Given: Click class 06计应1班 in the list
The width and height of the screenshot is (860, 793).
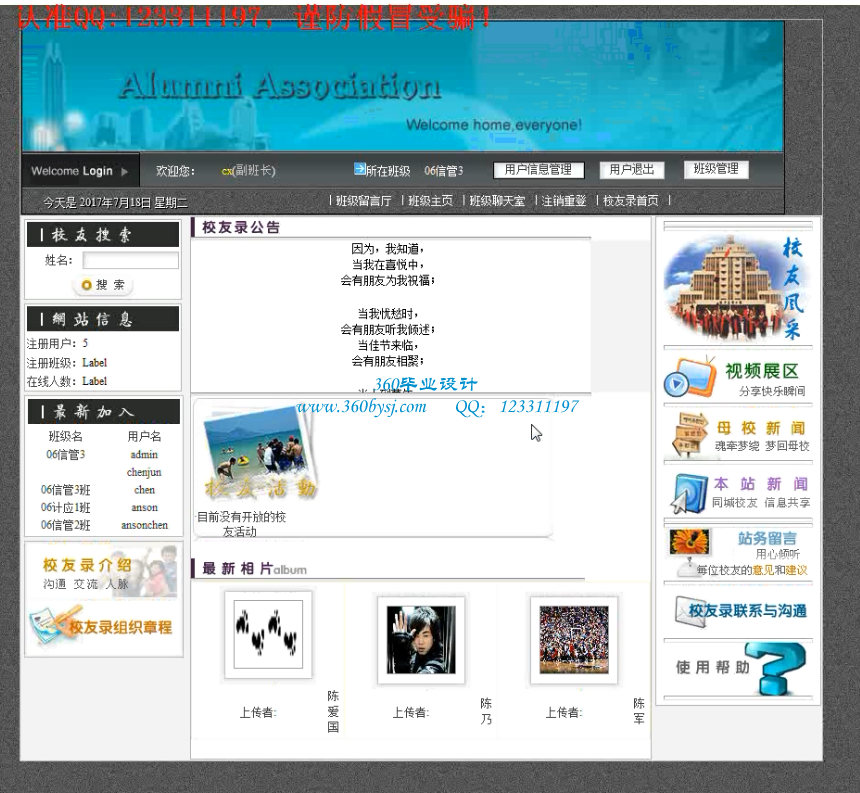Looking at the screenshot, I should click(65, 507).
